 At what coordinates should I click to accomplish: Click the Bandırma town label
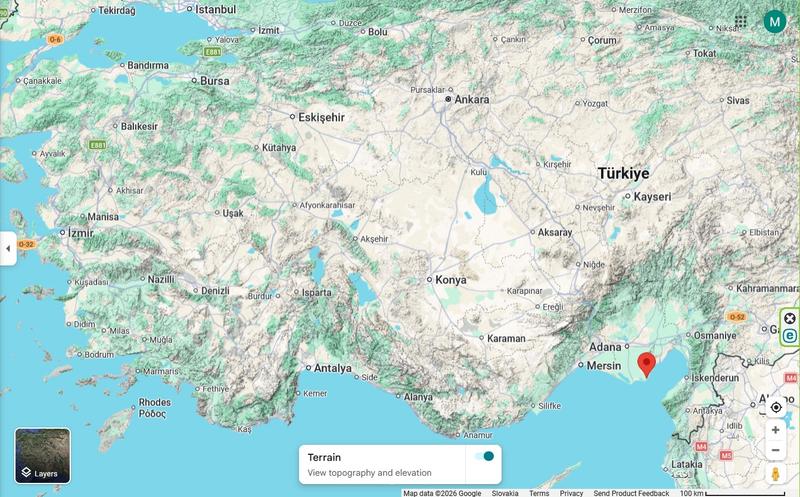coord(147,65)
